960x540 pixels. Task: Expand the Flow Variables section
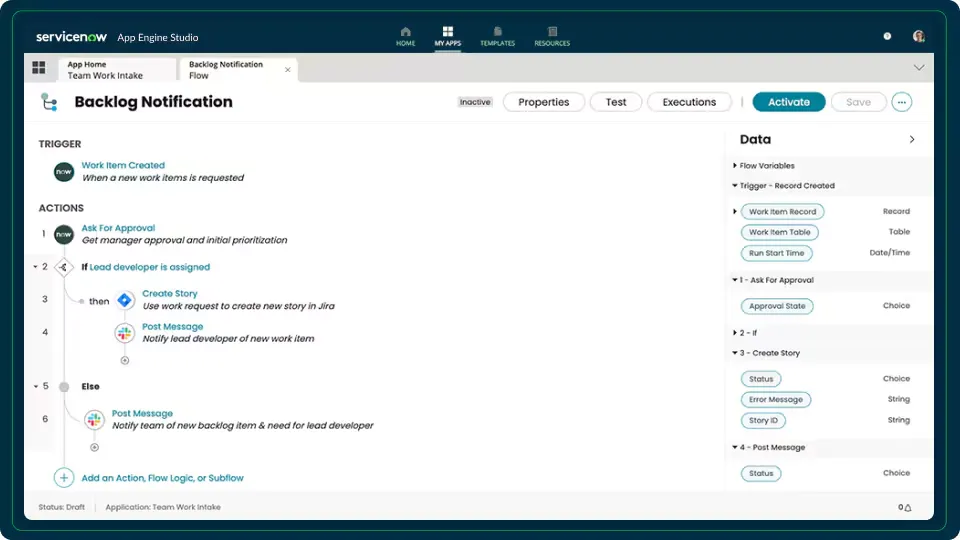pos(735,166)
